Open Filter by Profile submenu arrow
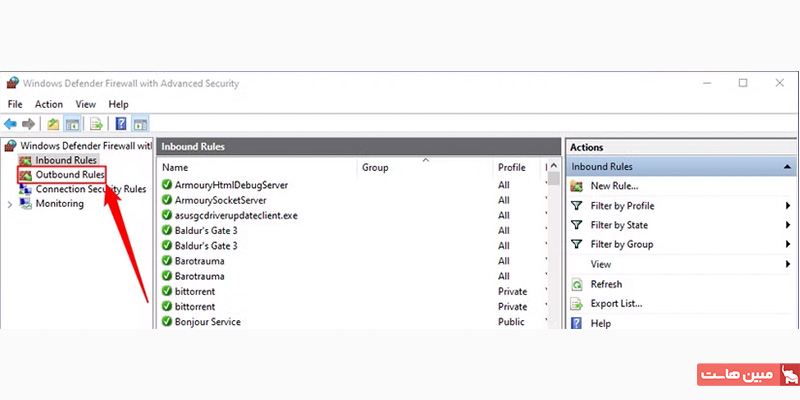The width and height of the screenshot is (800, 400). pos(788,206)
